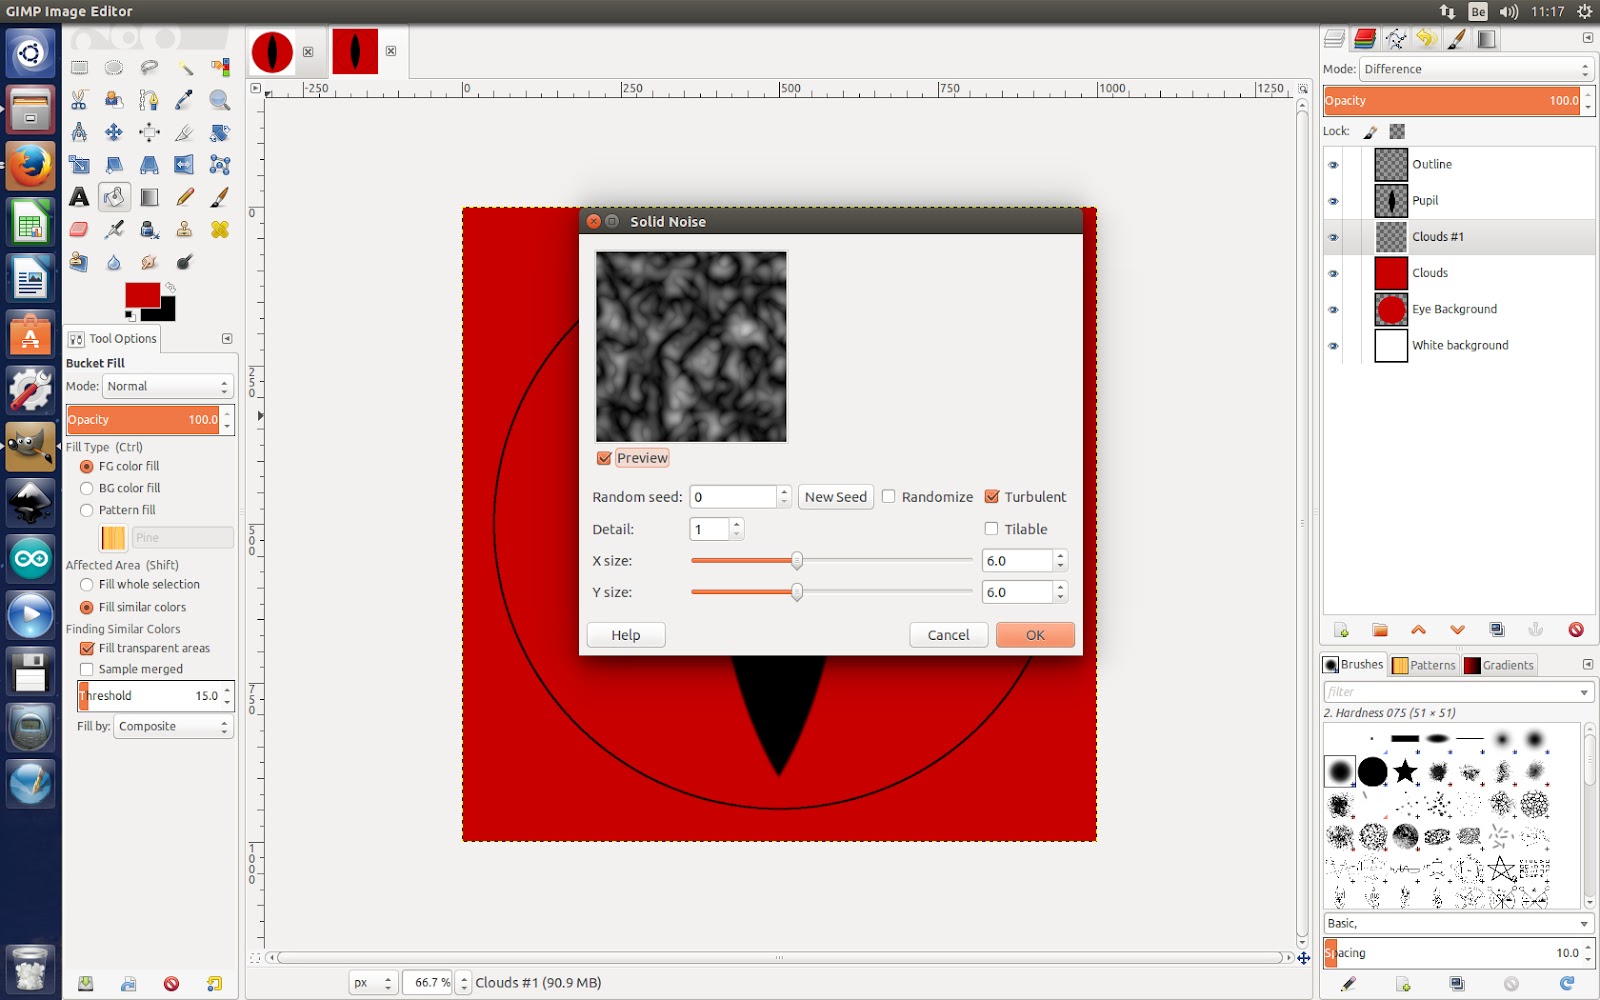Screen dimensions: 1600x1000
Task: Choose the Paths tool in the toolbox
Action: [x=149, y=100]
